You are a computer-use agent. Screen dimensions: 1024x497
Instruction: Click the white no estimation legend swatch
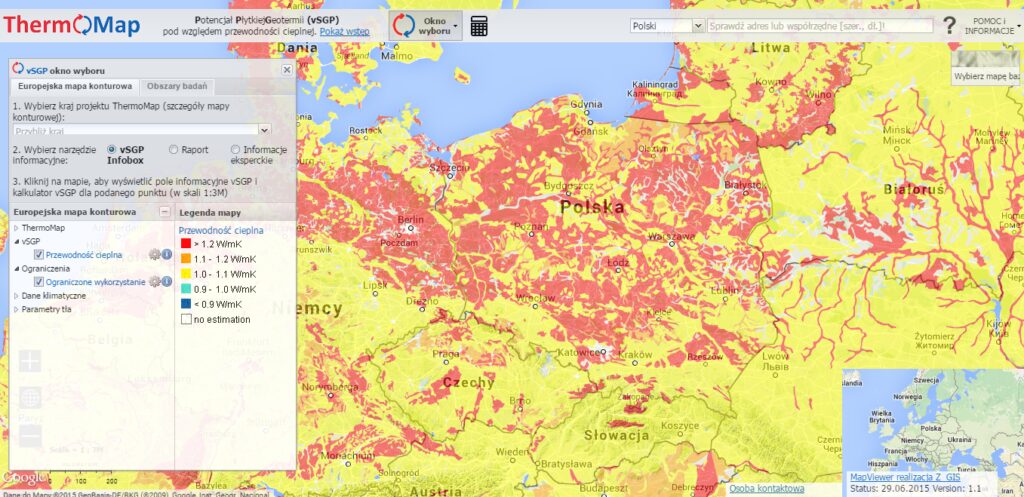186,319
